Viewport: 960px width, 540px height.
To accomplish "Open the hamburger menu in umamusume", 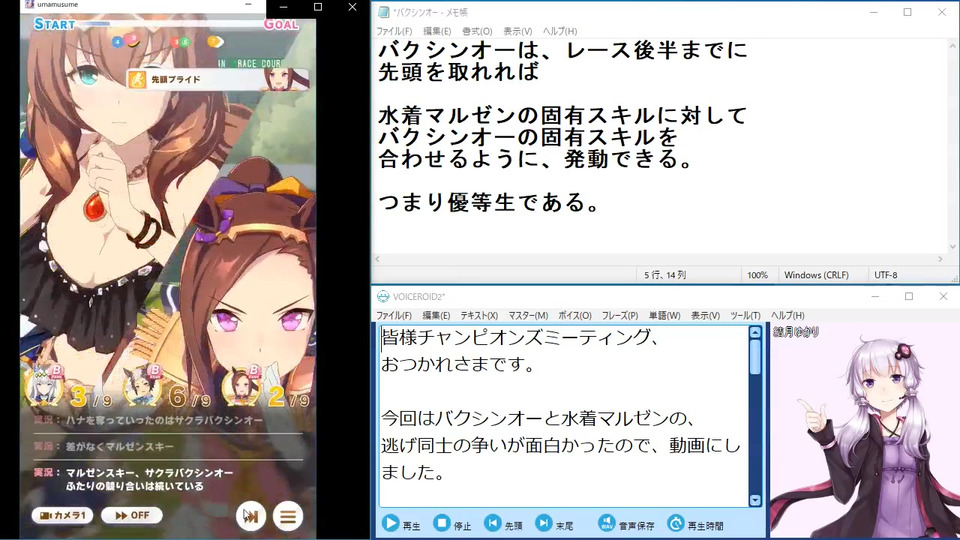I will click(288, 517).
